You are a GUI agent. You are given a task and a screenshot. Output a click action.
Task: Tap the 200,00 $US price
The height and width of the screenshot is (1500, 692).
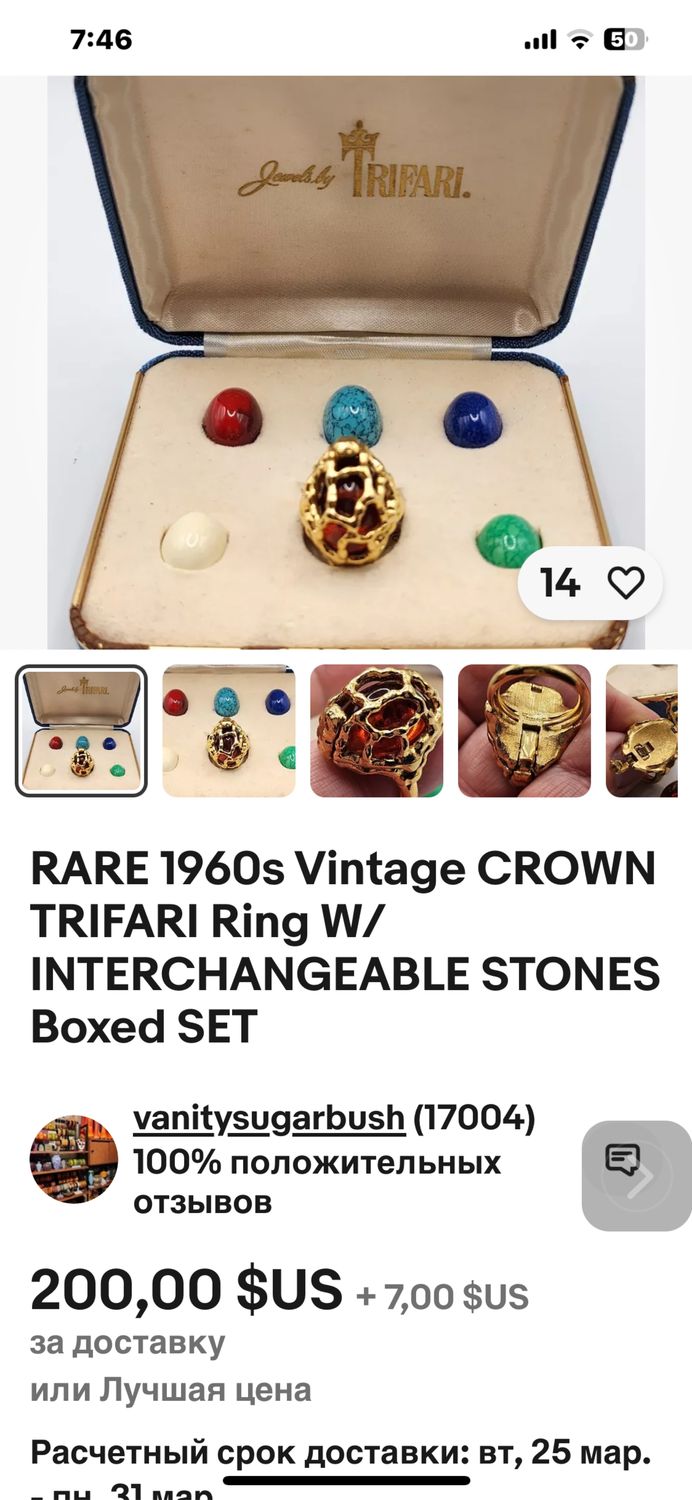(x=186, y=1290)
